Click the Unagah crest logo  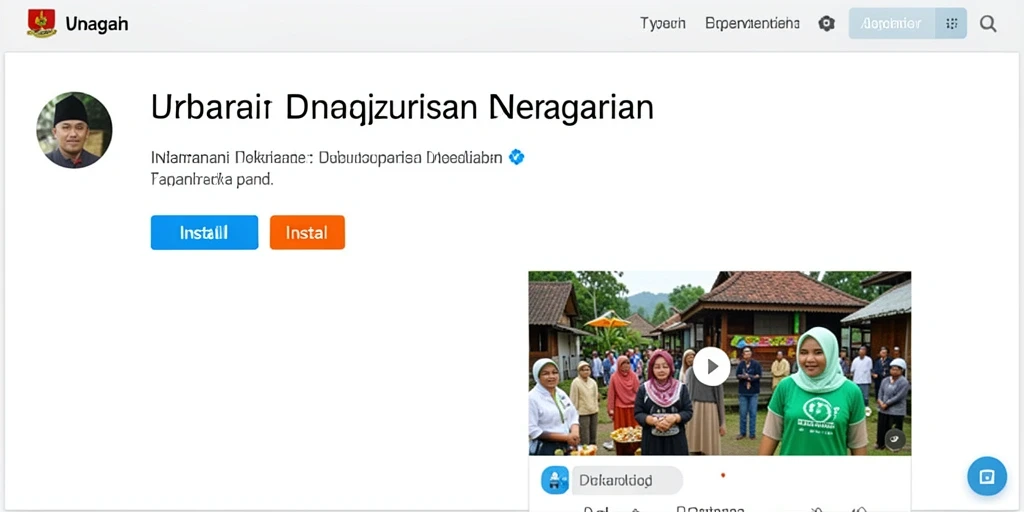(42, 24)
